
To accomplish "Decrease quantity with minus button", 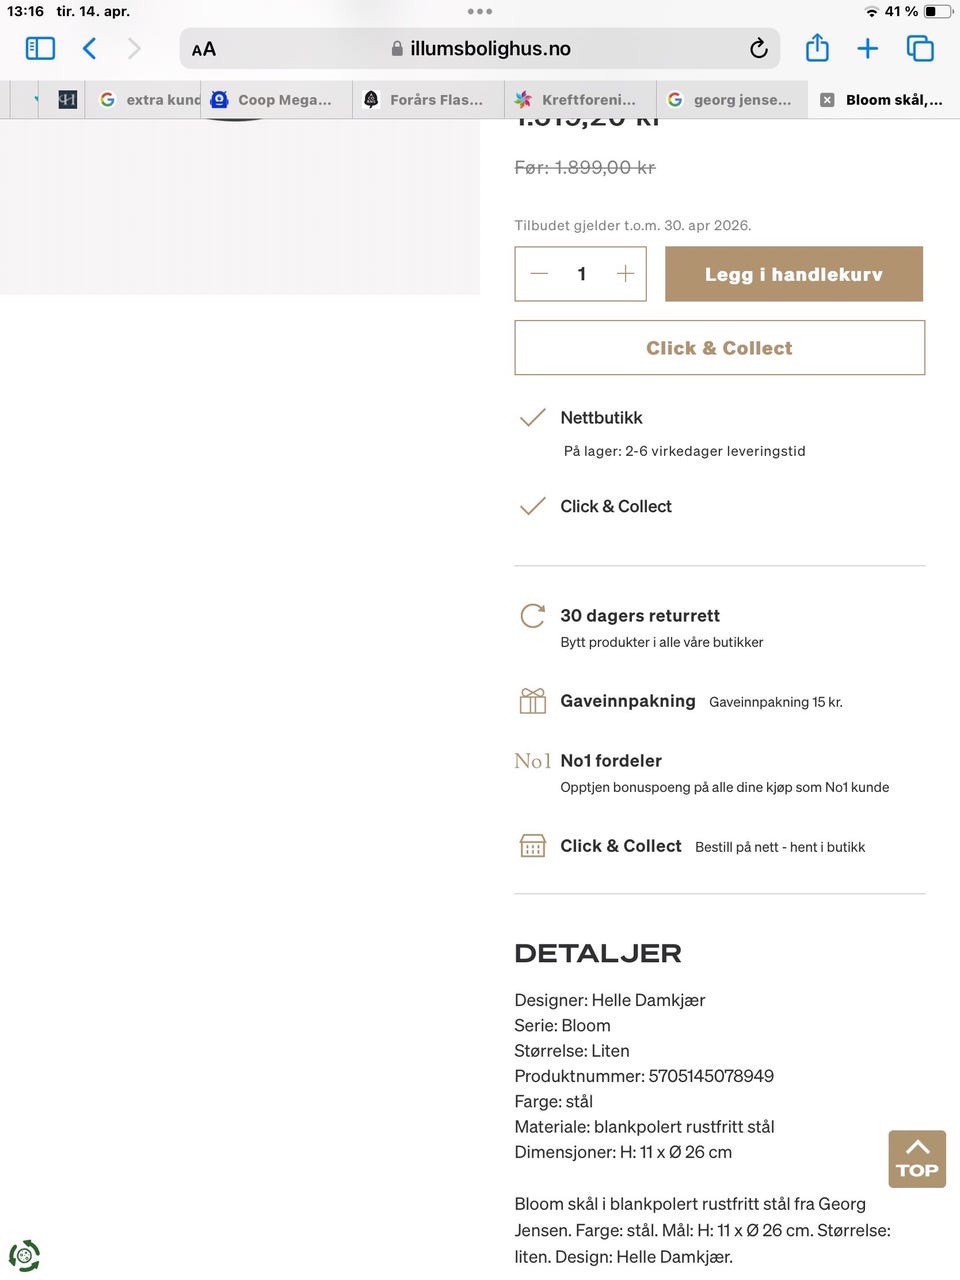I will click(540, 274).
